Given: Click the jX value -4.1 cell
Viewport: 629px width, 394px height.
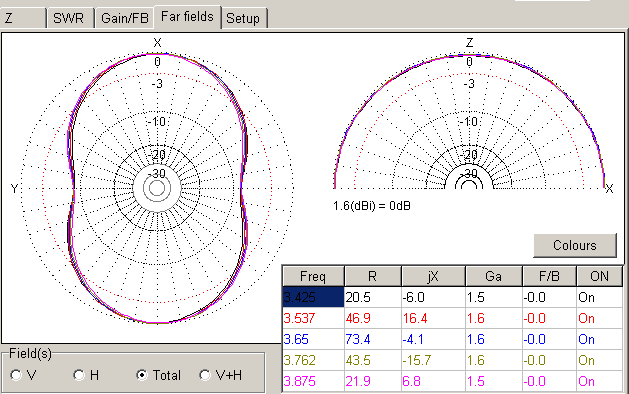Looking at the screenshot, I should pyautogui.click(x=433, y=339).
